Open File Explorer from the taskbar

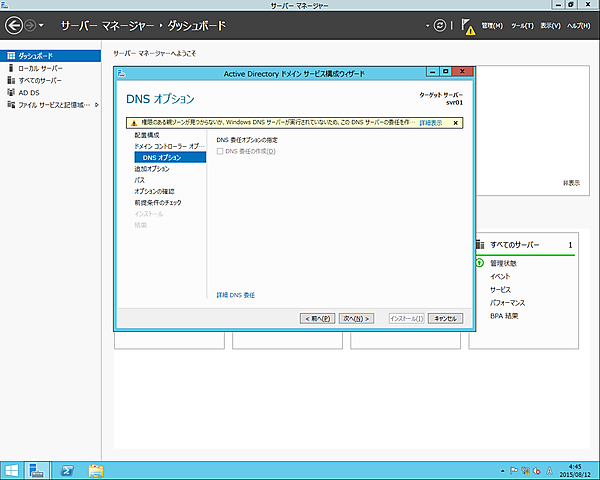coord(97,469)
